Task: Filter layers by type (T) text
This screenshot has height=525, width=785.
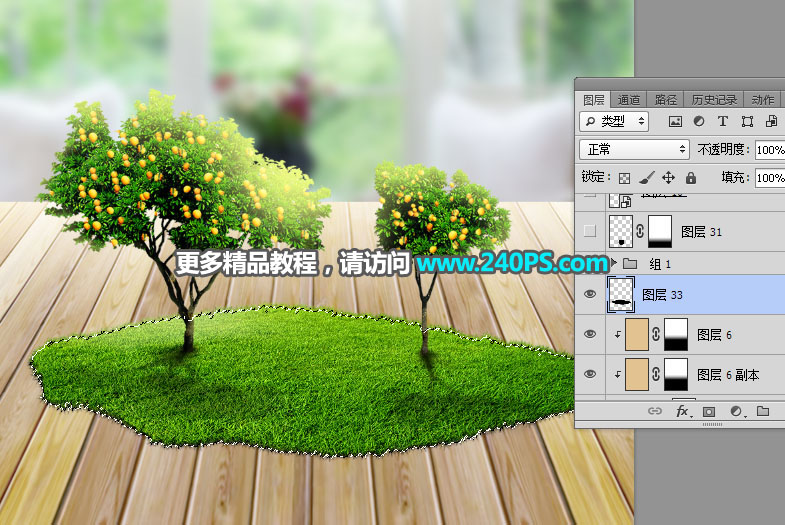Action: (722, 121)
